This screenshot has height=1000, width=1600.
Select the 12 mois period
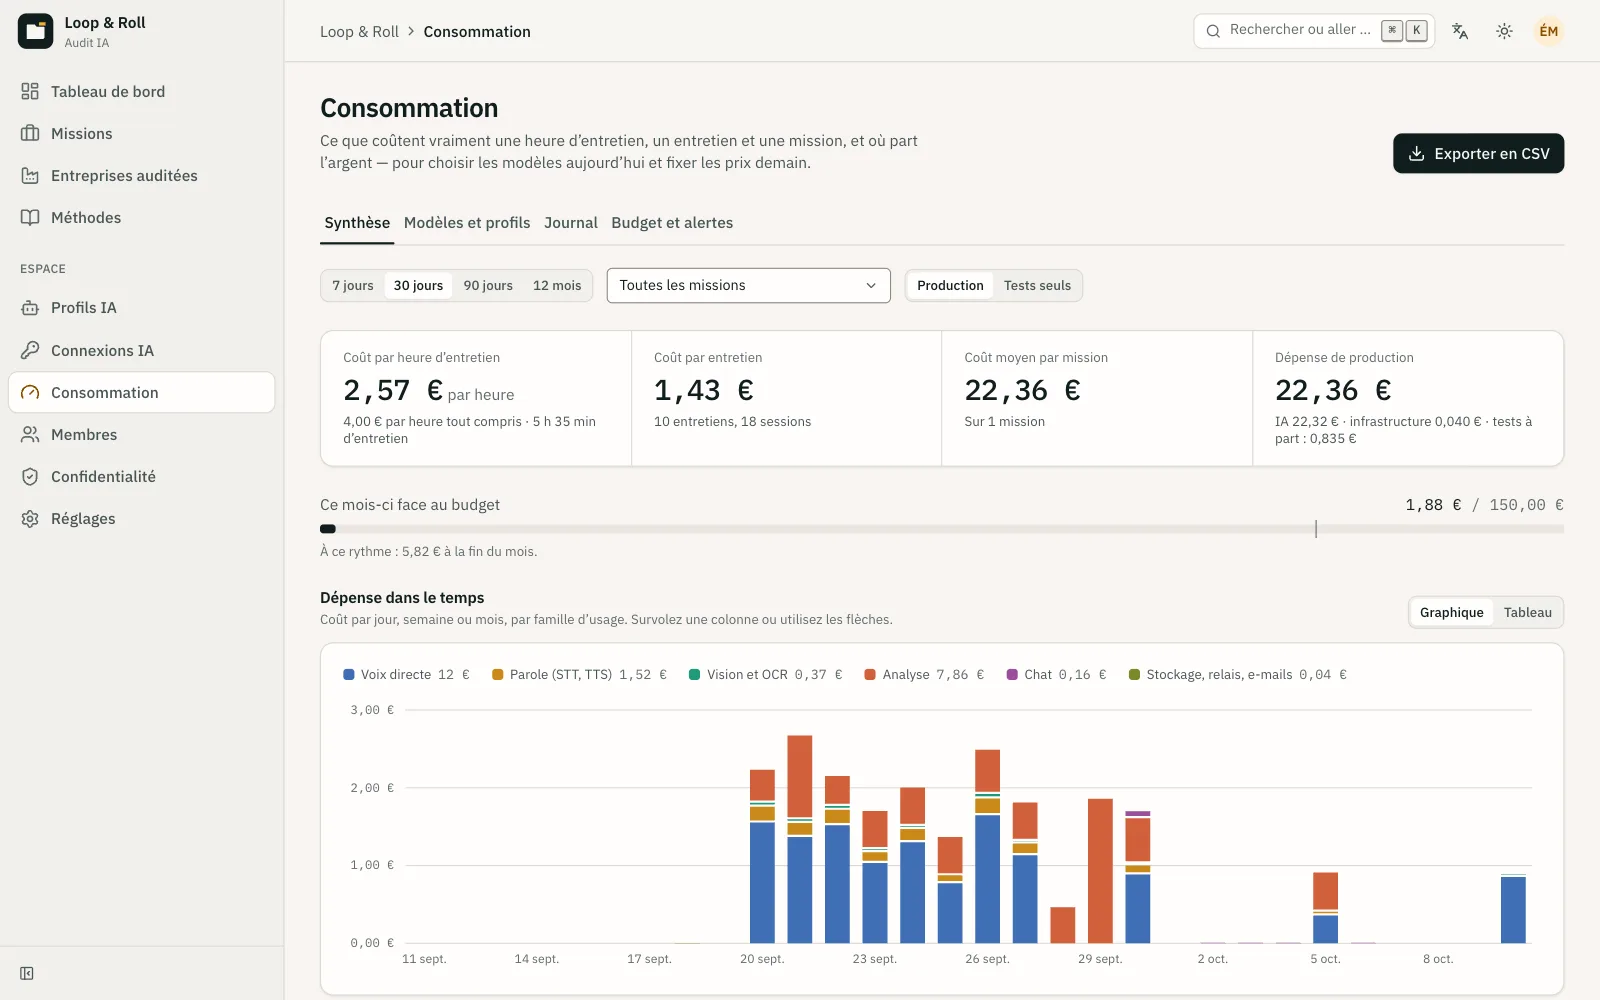pos(557,286)
